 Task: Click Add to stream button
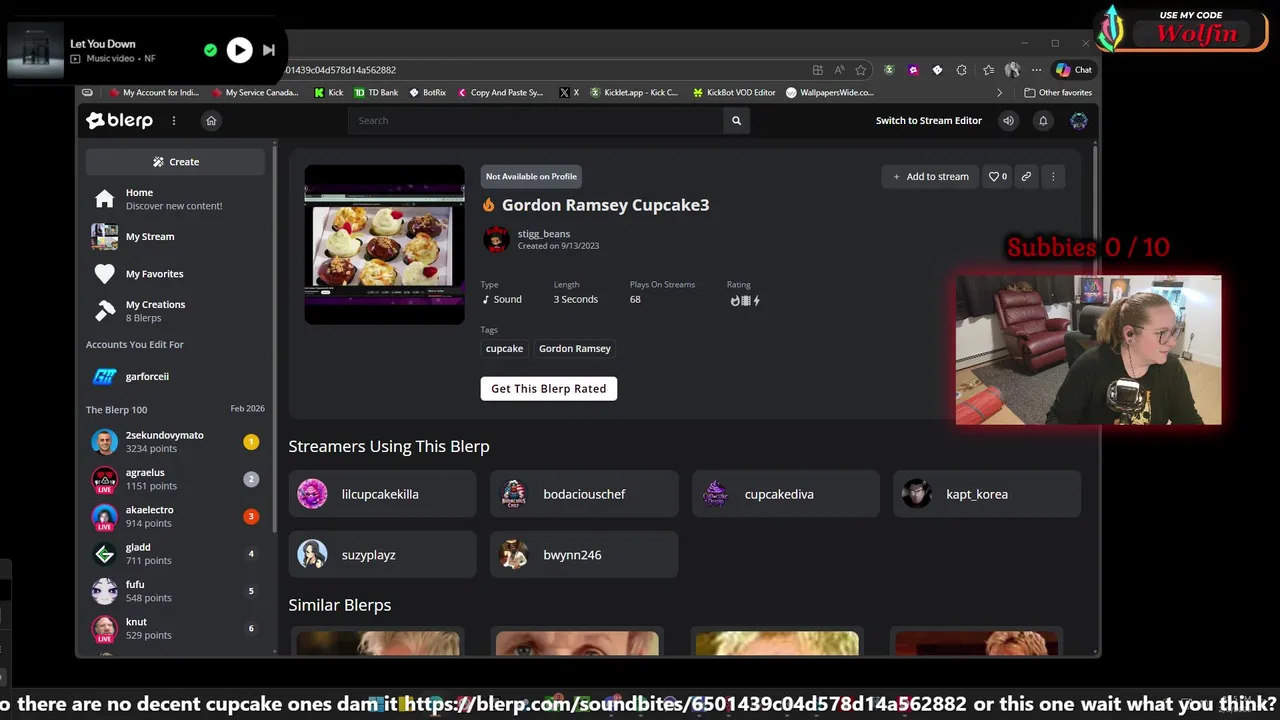[930, 177]
